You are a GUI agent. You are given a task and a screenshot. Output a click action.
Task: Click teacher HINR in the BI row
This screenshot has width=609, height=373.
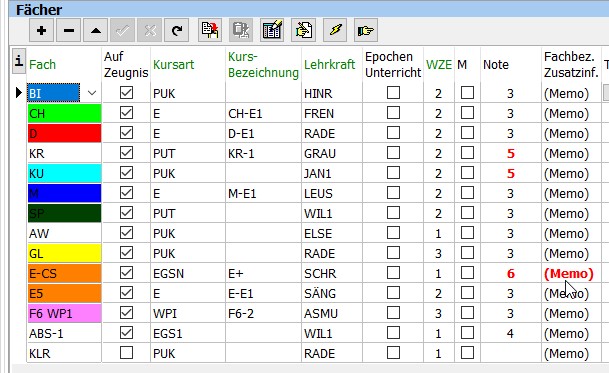[318, 94]
